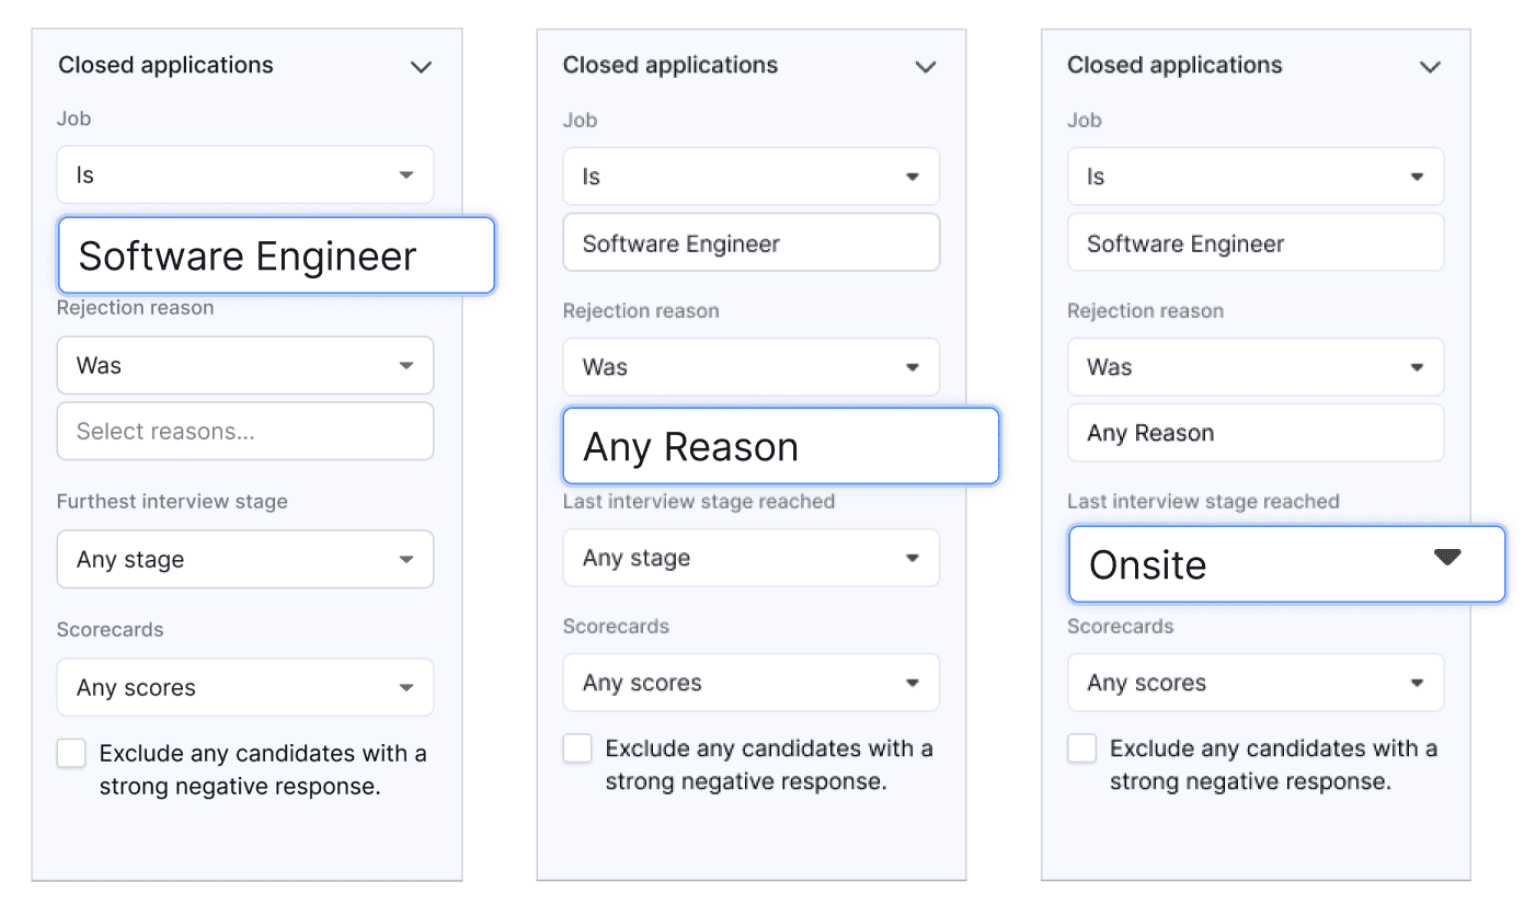Viewport: 1532px width, 916px height.
Task: Click the Select reasons input field
Action: (x=245, y=431)
